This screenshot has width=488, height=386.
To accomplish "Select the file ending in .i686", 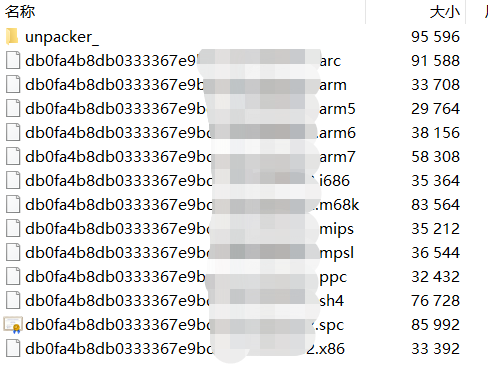I will (187, 181).
